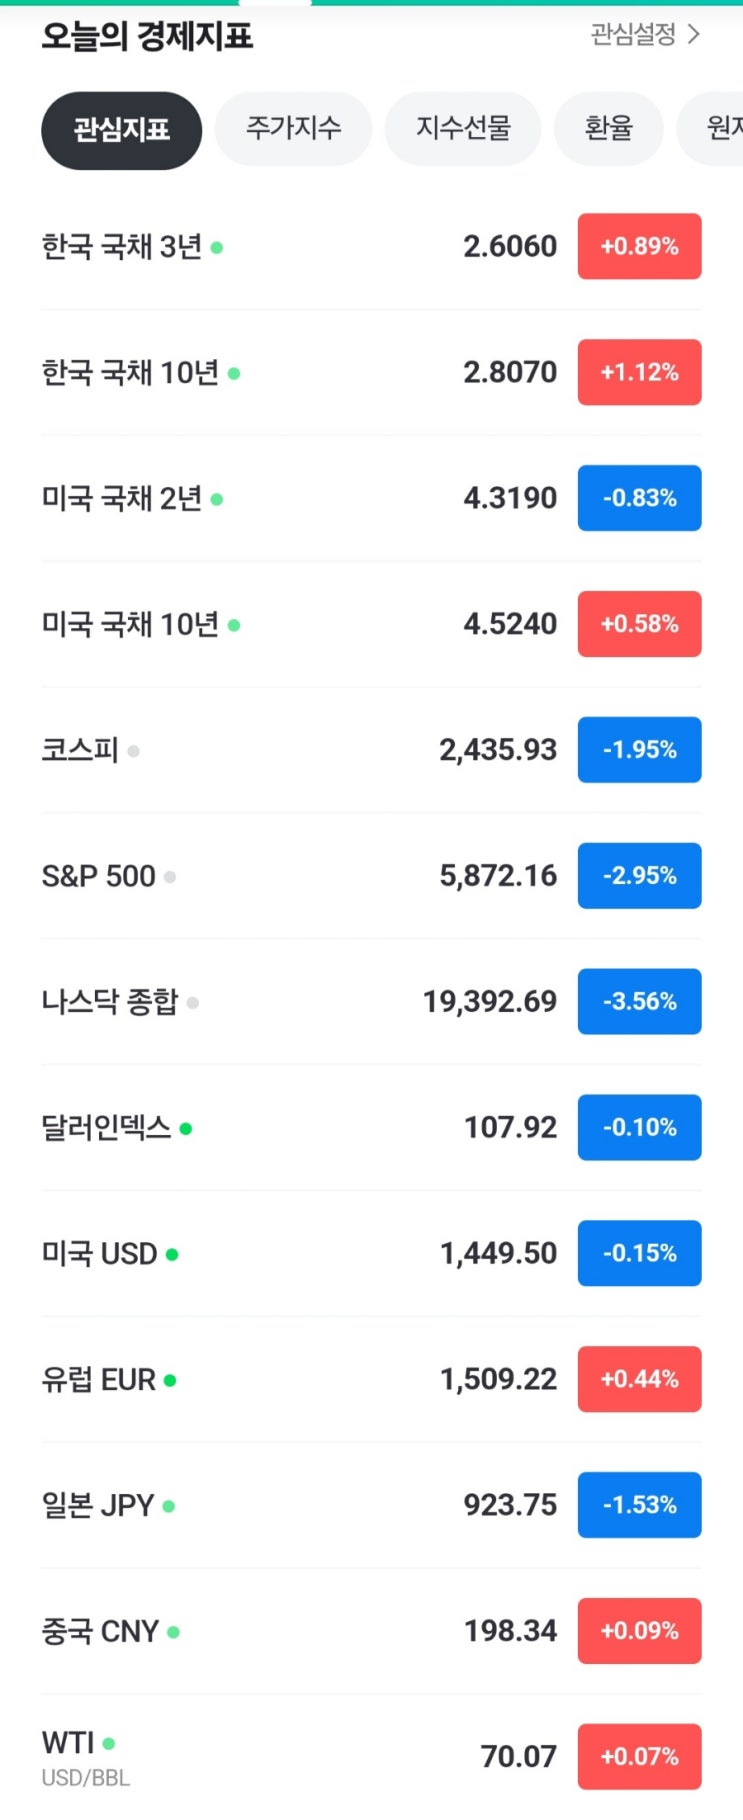Image resolution: width=743 pixels, height=1820 pixels.
Task: Click the 한국 국채 3년 +0.89% badge
Action: [x=639, y=246]
